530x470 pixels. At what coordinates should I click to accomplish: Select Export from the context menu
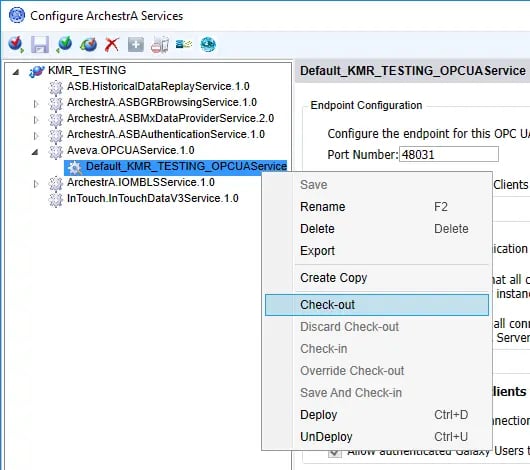[x=377, y=251]
